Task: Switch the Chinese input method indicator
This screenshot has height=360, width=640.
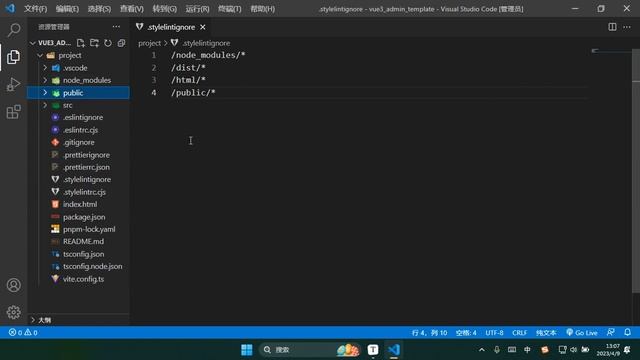Action: pos(527,350)
